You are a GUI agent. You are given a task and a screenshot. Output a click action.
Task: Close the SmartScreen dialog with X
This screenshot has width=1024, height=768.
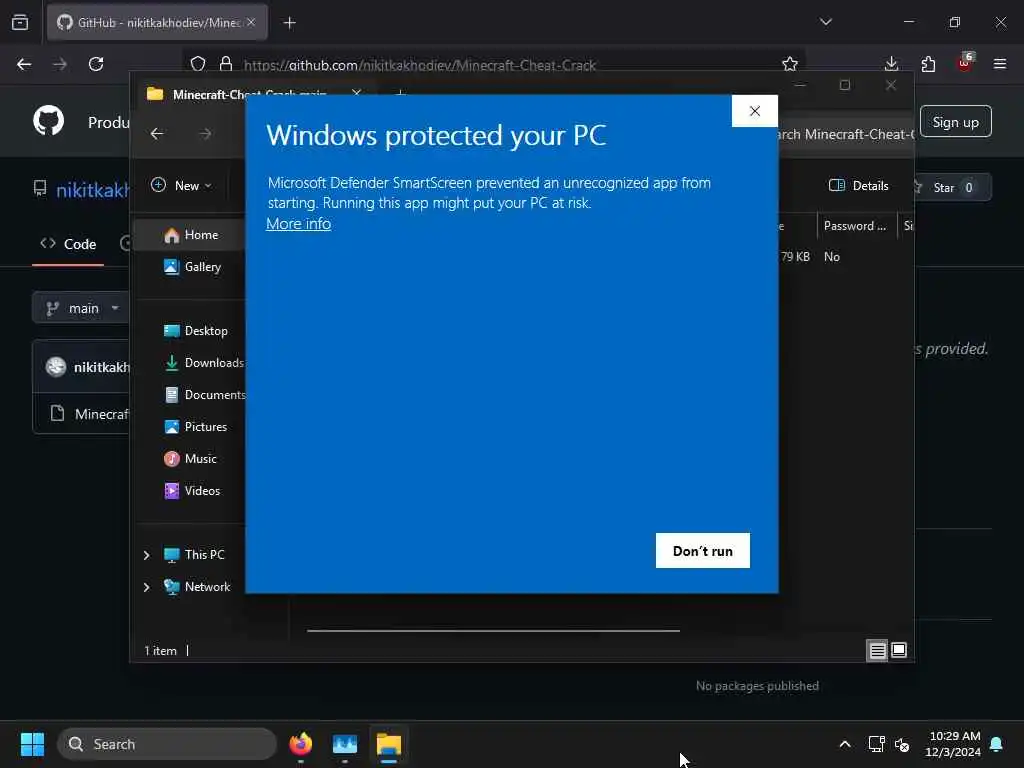[x=754, y=111]
